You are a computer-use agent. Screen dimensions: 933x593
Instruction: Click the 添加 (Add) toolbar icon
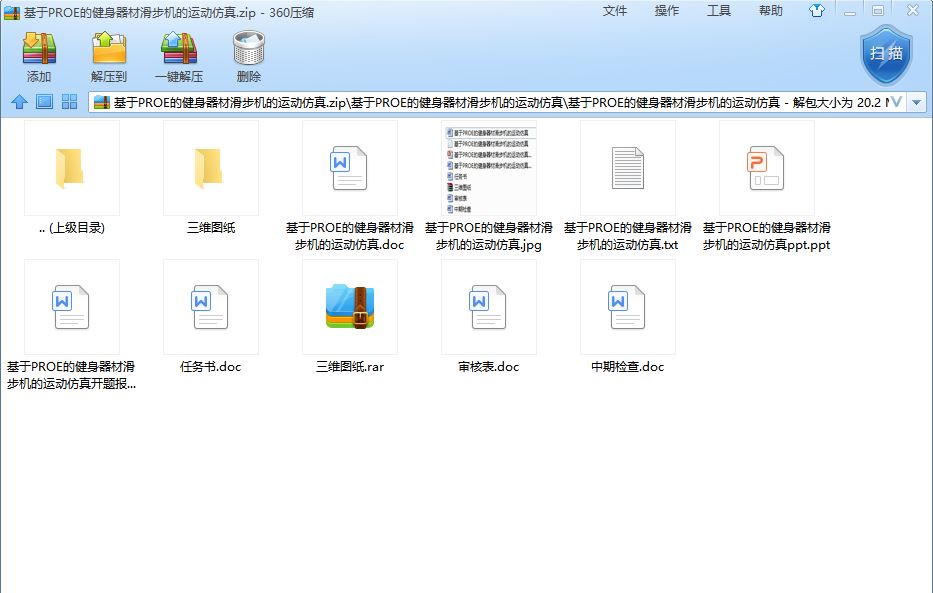pos(39,49)
